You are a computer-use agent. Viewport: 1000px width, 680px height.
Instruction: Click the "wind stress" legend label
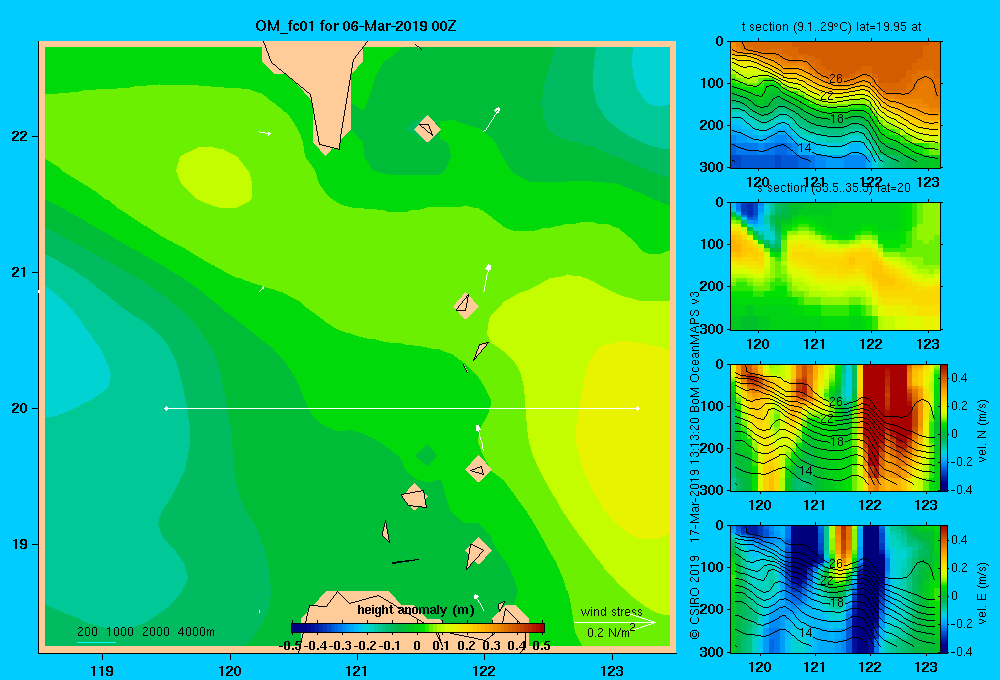[611, 611]
